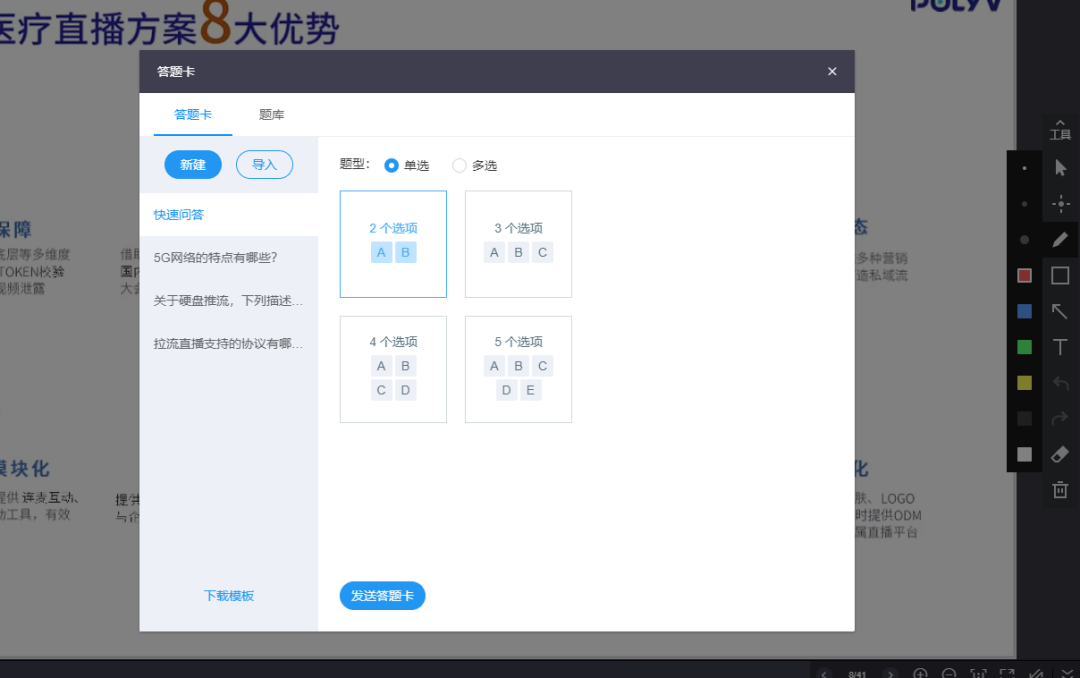The image size is (1080, 678).
Task: Select the rectangle shape tool
Action: (1060, 276)
